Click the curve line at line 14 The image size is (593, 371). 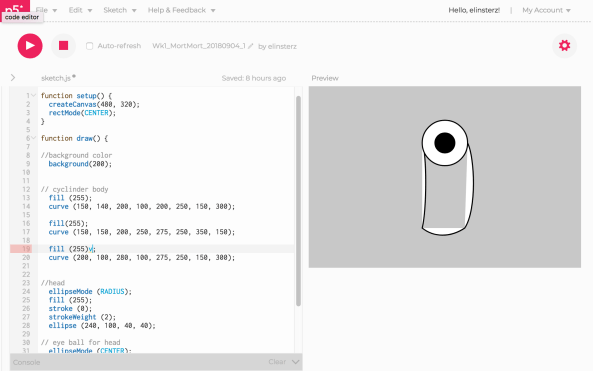(x=142, y=206)
